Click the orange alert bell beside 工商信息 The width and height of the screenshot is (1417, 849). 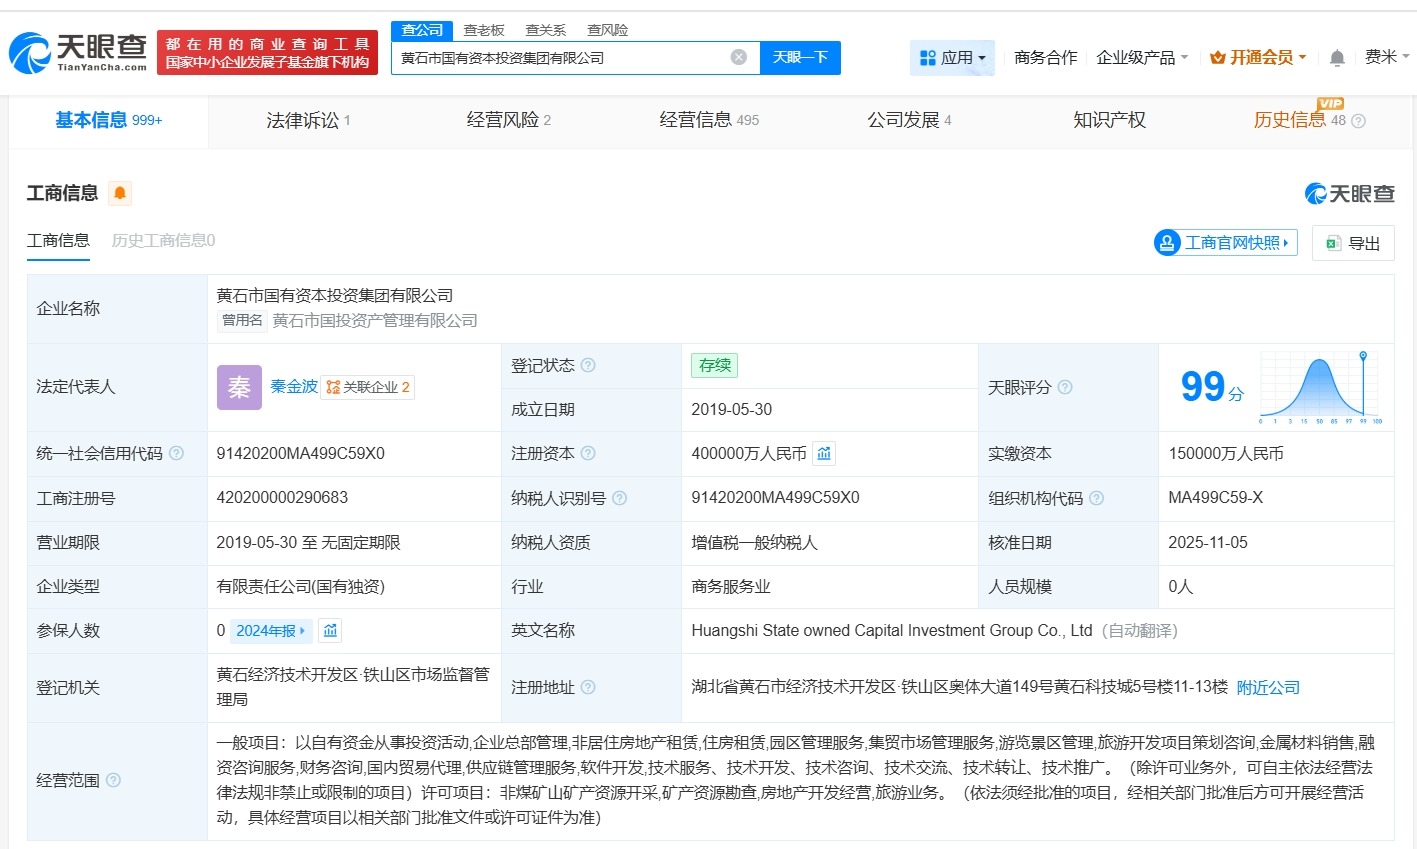(120, 193)
